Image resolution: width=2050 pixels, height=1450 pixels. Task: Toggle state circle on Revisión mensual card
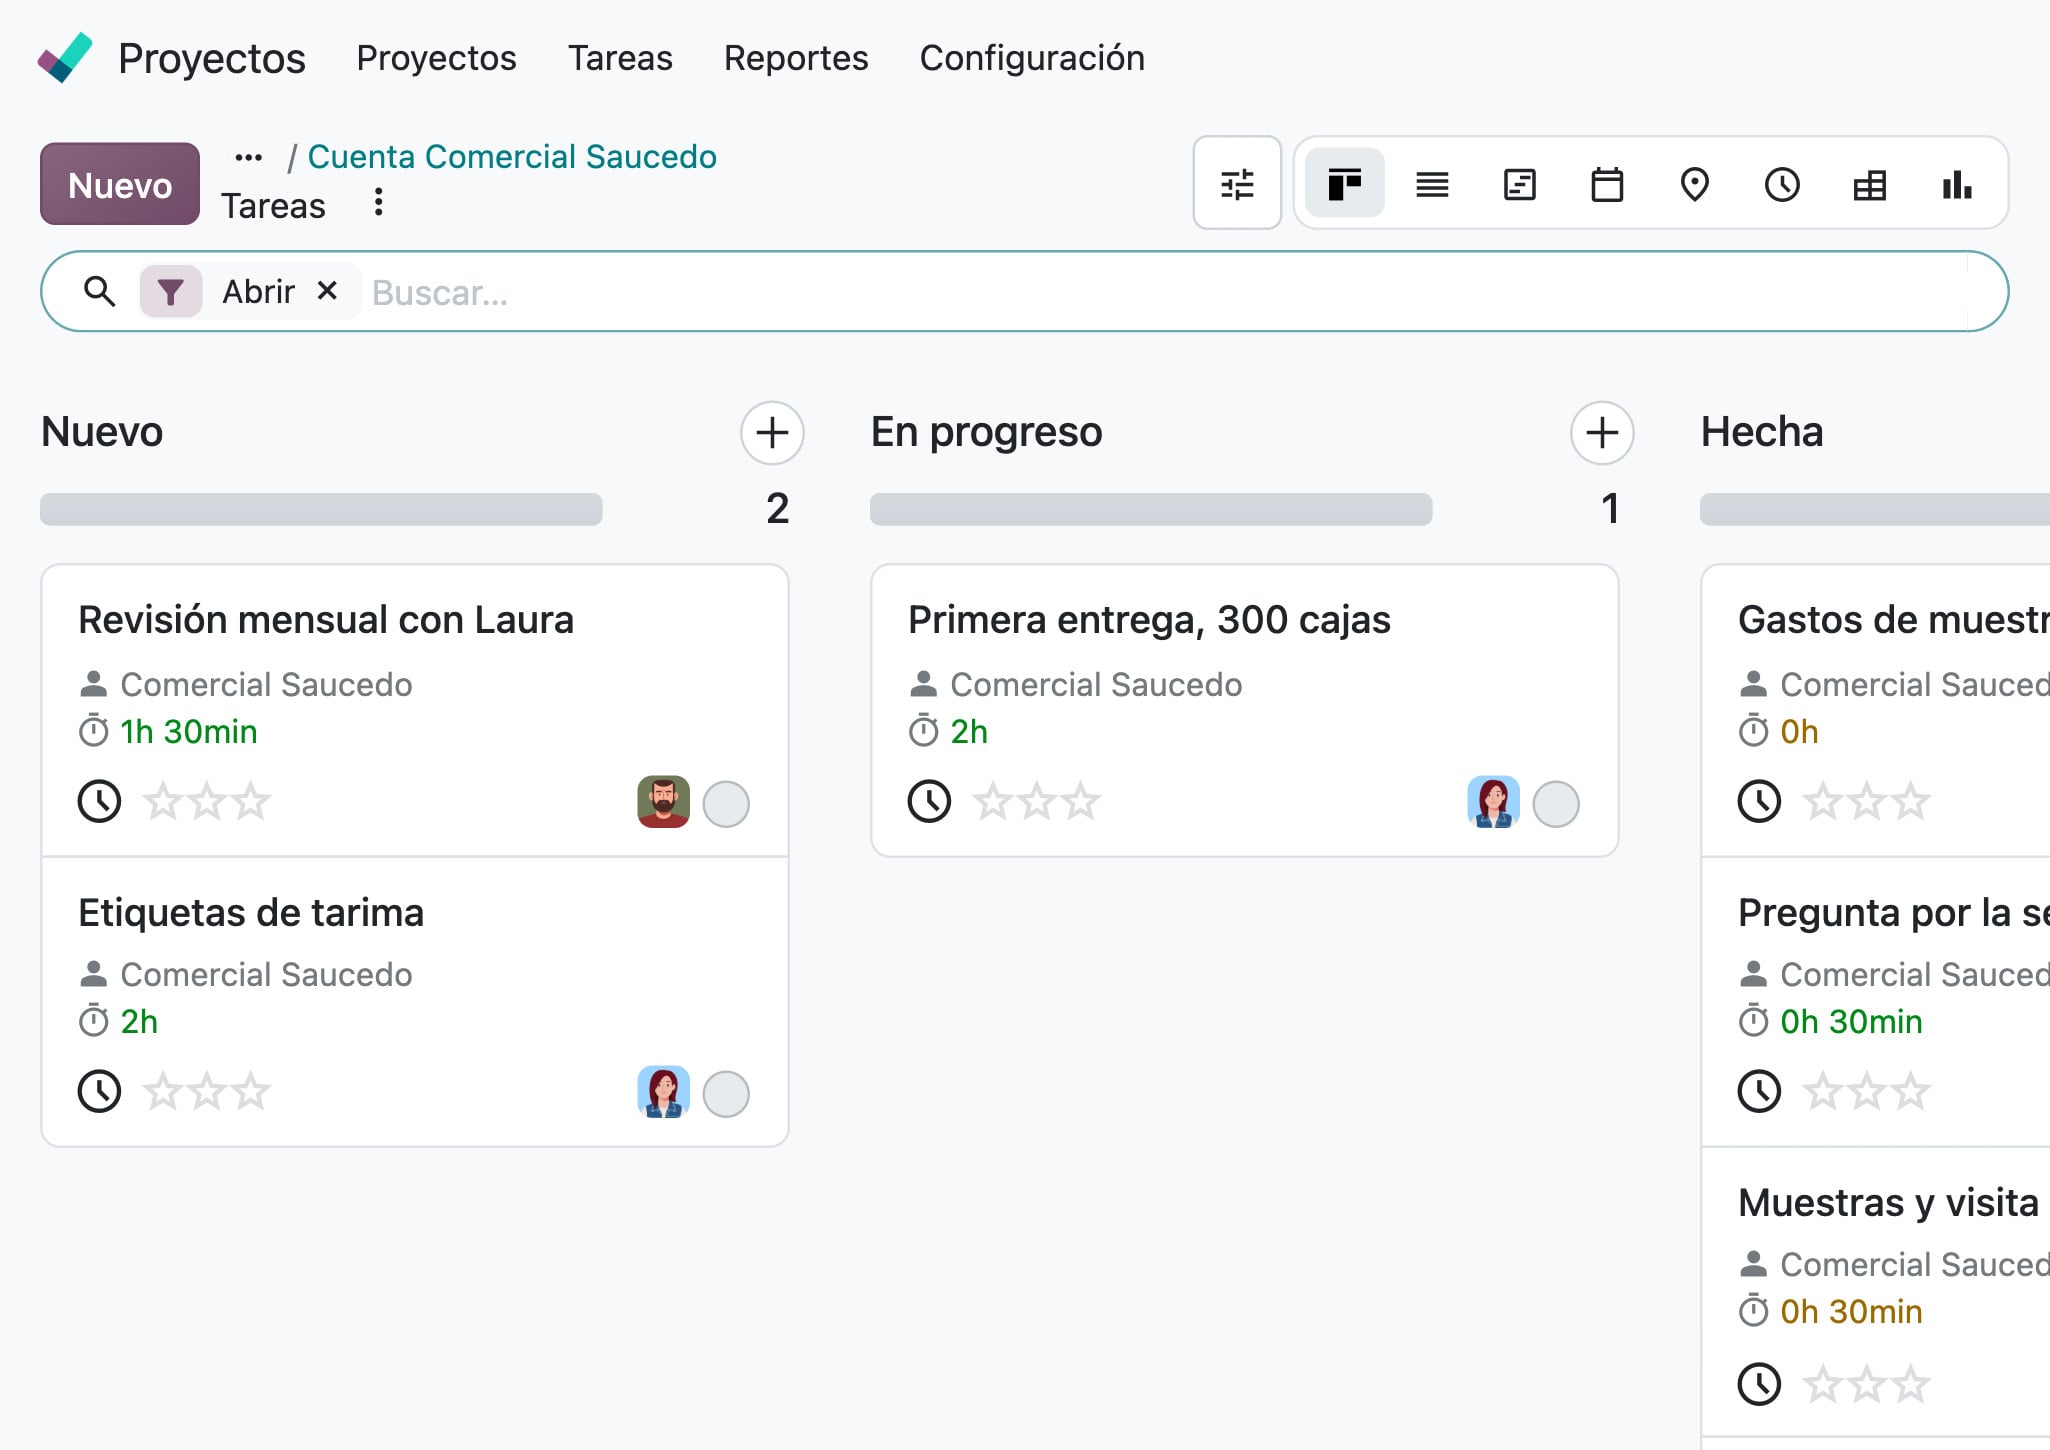tap(726, 804)
